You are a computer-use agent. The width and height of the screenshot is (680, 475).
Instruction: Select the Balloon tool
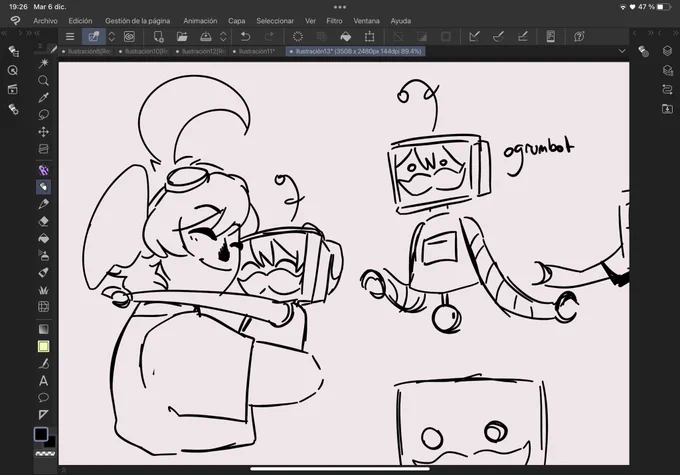pos(43,397)
